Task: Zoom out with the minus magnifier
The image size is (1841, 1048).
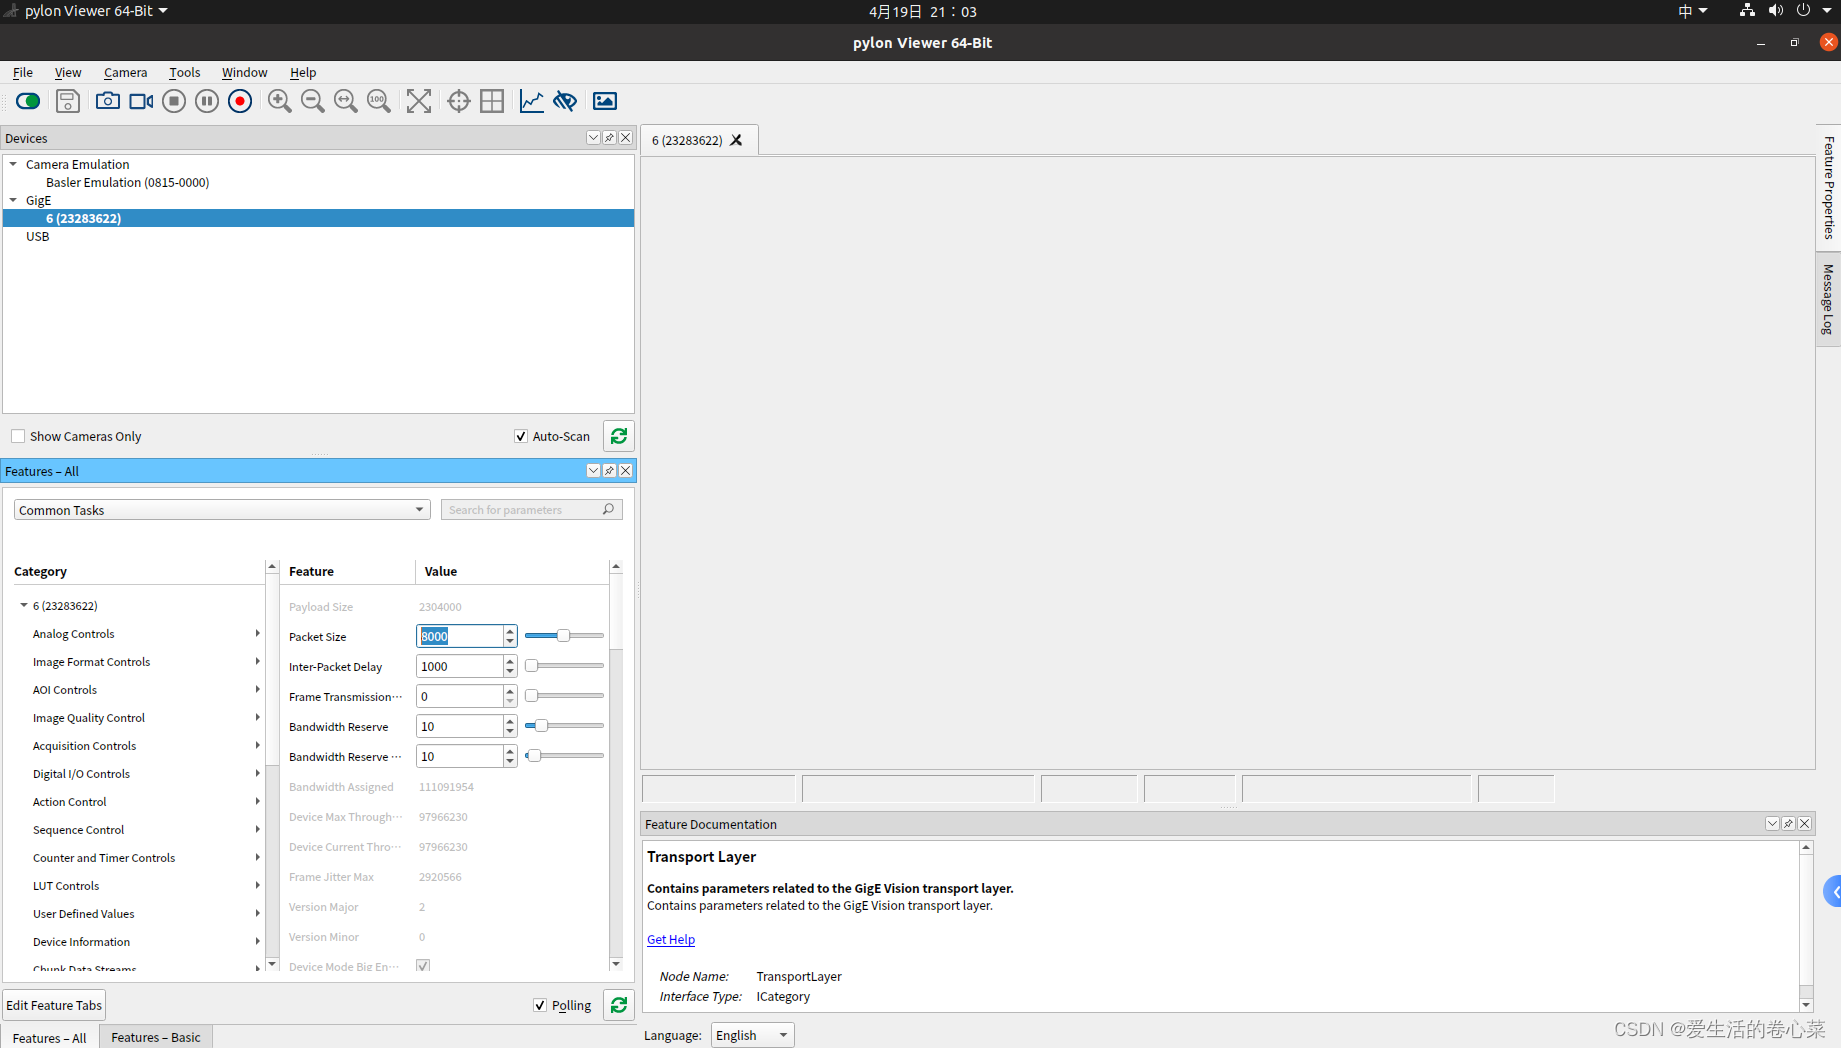Action: click(x=313, y=101)
